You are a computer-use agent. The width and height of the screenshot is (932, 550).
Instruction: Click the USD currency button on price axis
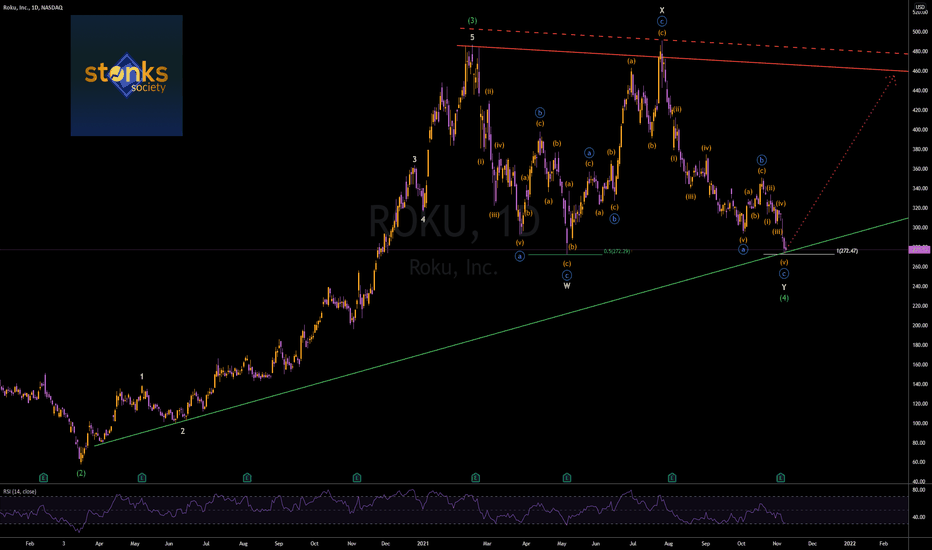coord(920,7)
